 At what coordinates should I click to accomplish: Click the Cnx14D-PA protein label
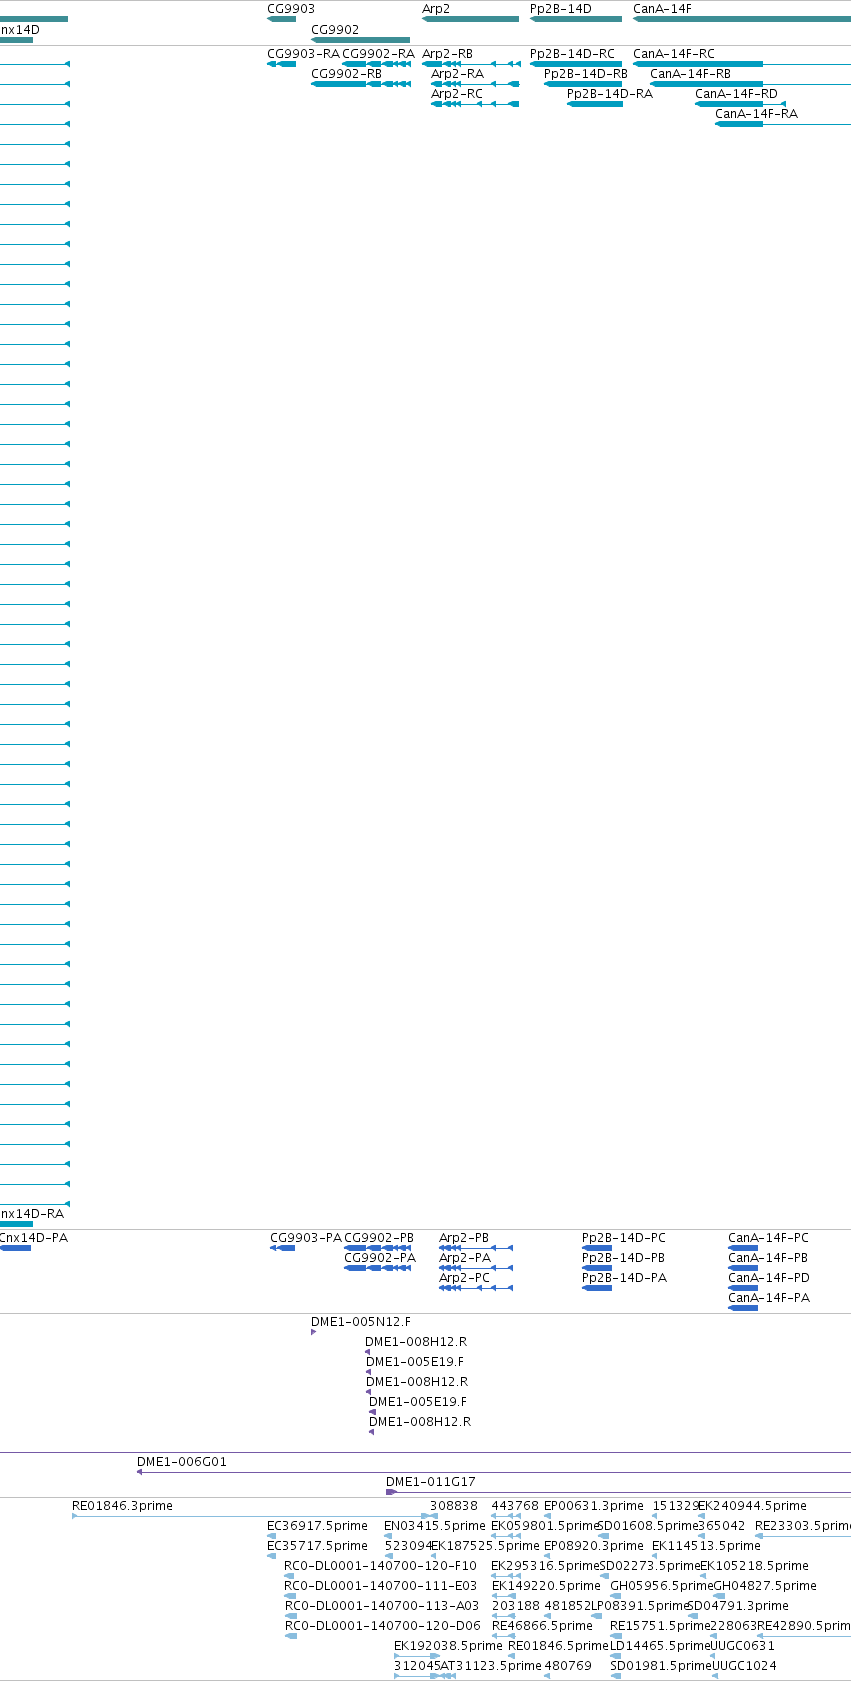[x=34, y=1238]
